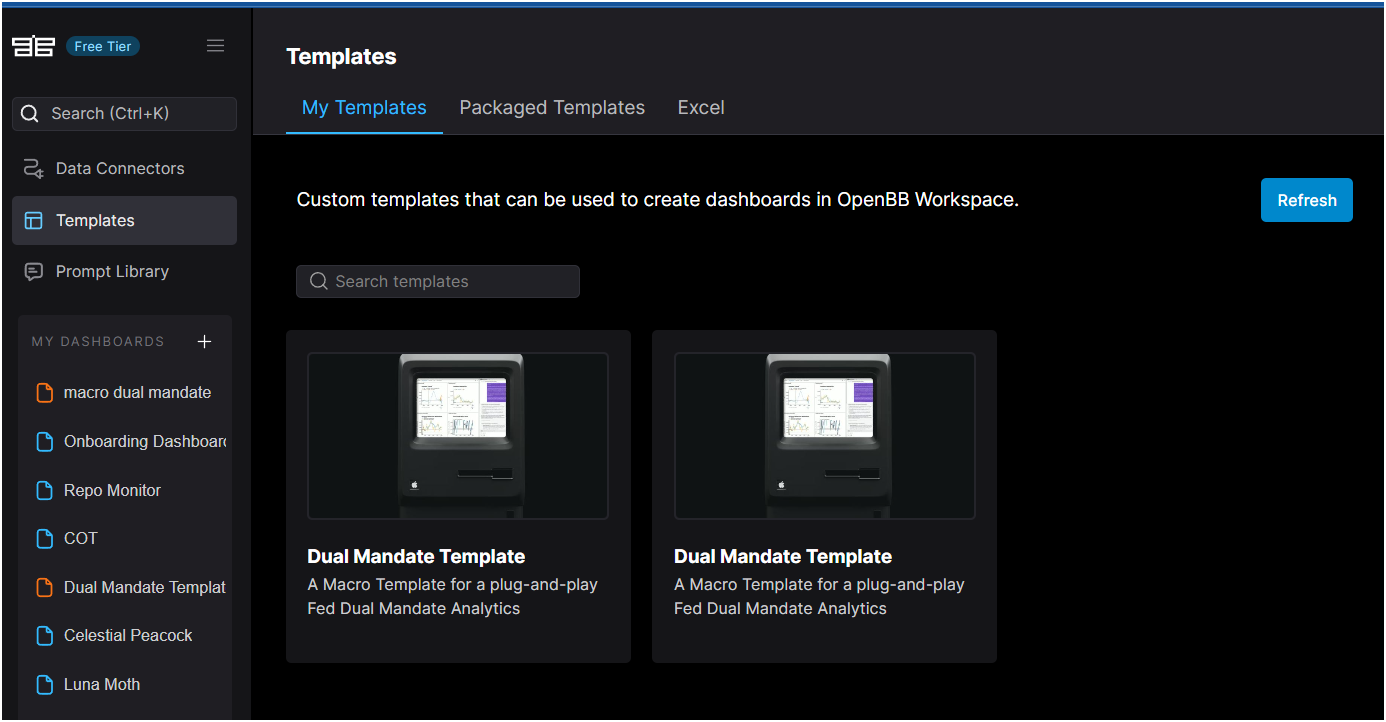
Task: Click the Templates layout icon in sidebar
Action: [x=34, y=221]
